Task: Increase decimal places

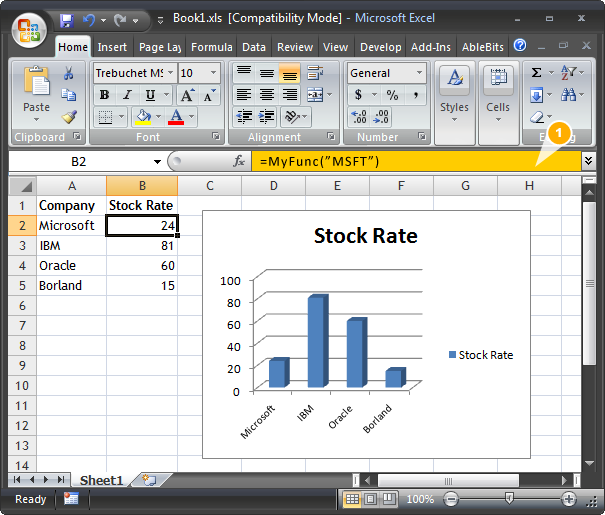Action: [x=358, y=117]
